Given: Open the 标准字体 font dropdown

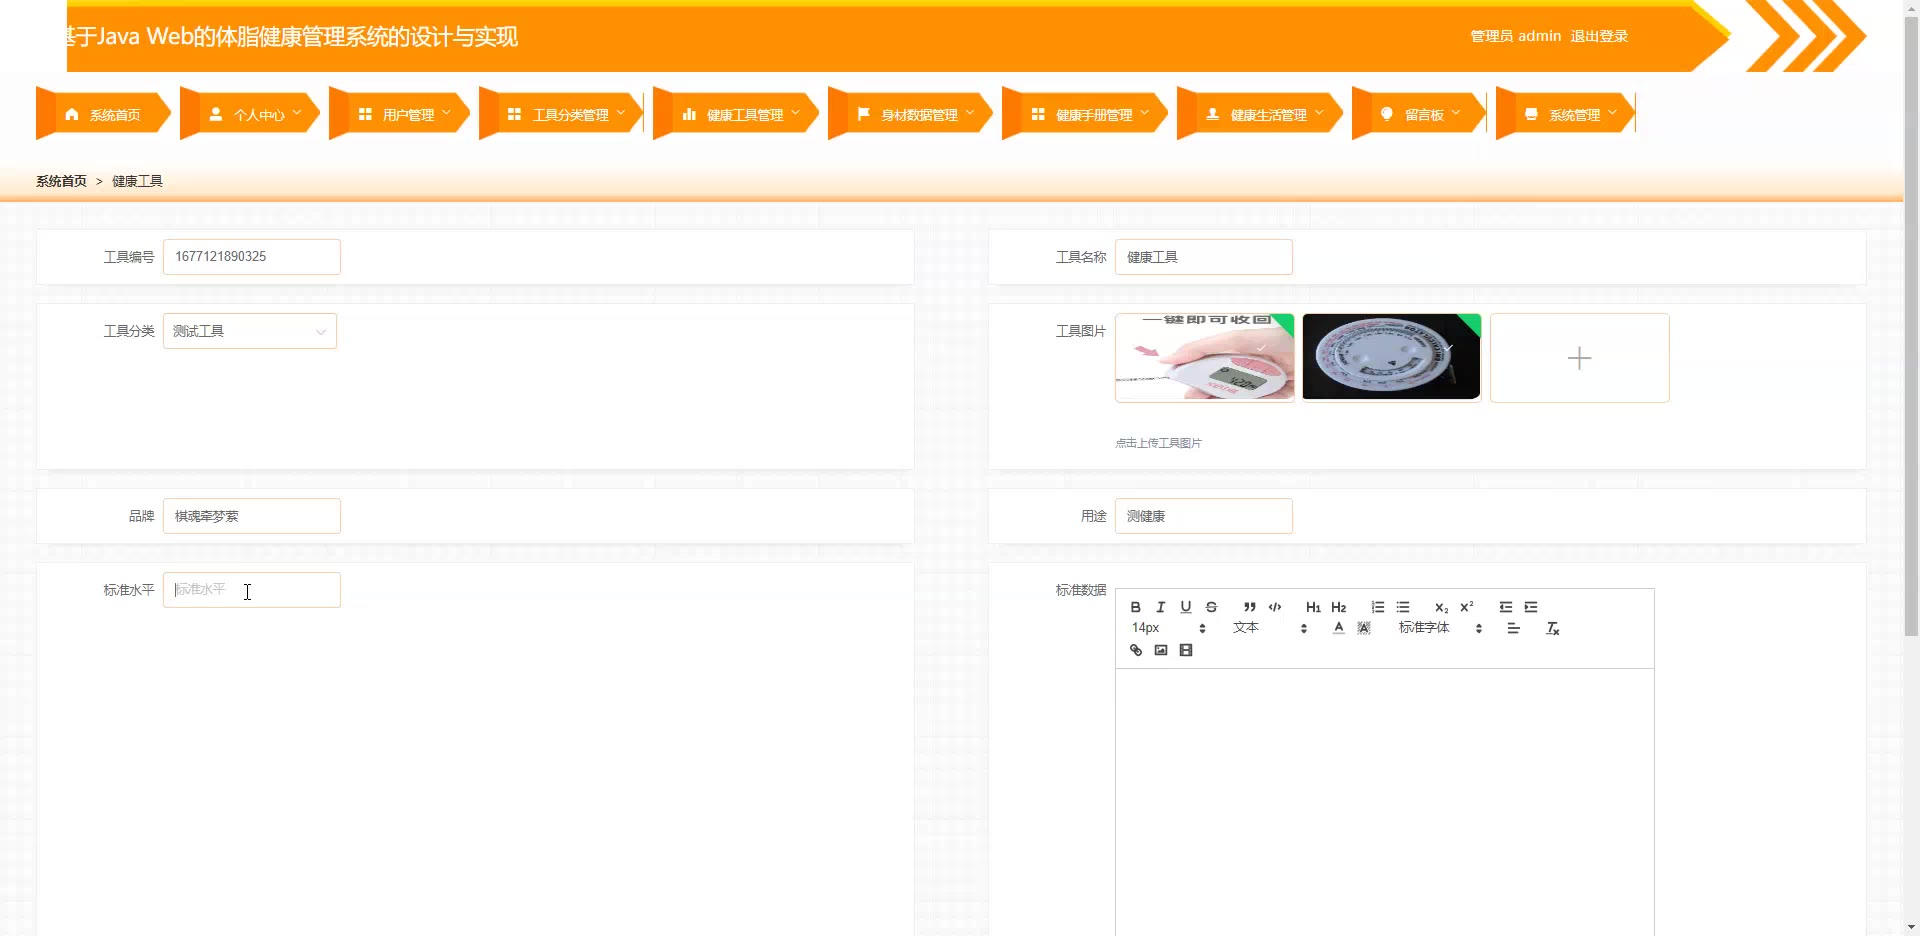Looking at the screenshot, I should tap(1440, 628).
